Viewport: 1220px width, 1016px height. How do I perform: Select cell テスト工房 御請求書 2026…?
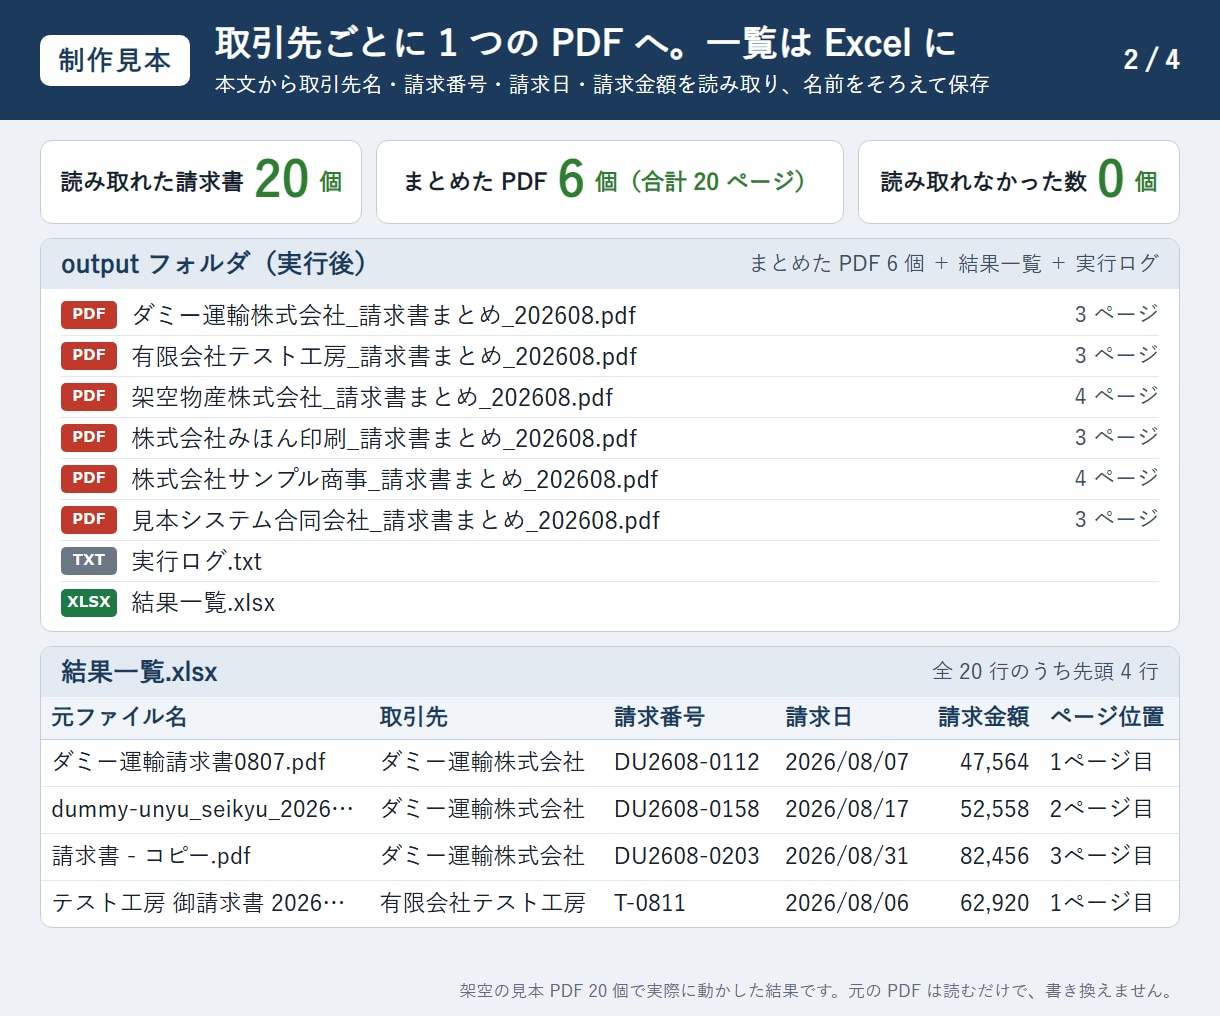199,903
